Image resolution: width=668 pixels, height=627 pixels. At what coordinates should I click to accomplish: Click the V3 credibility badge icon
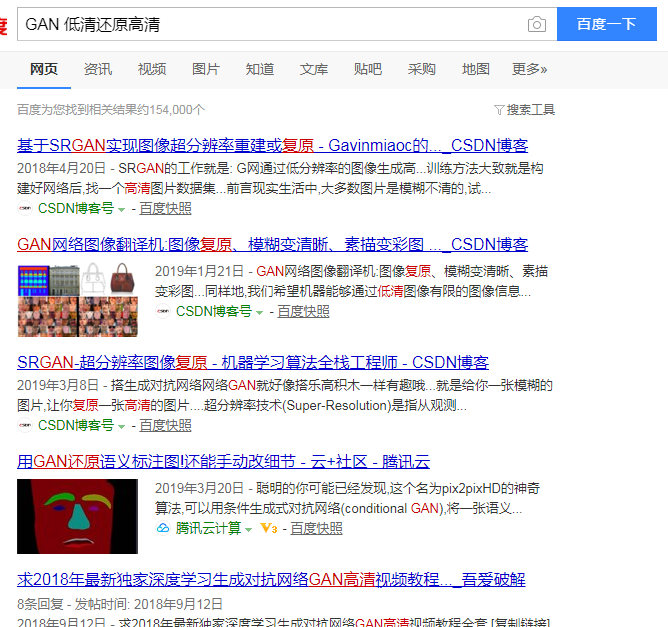269,528
